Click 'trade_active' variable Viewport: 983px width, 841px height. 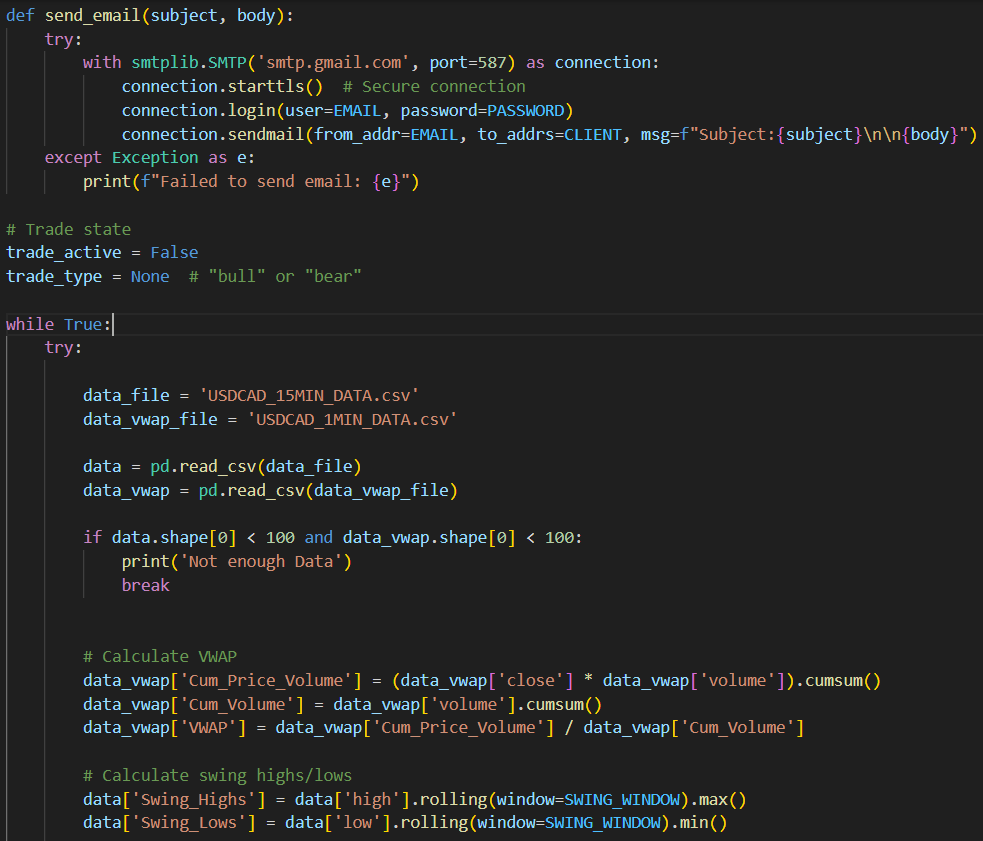[x=64, y=252]
